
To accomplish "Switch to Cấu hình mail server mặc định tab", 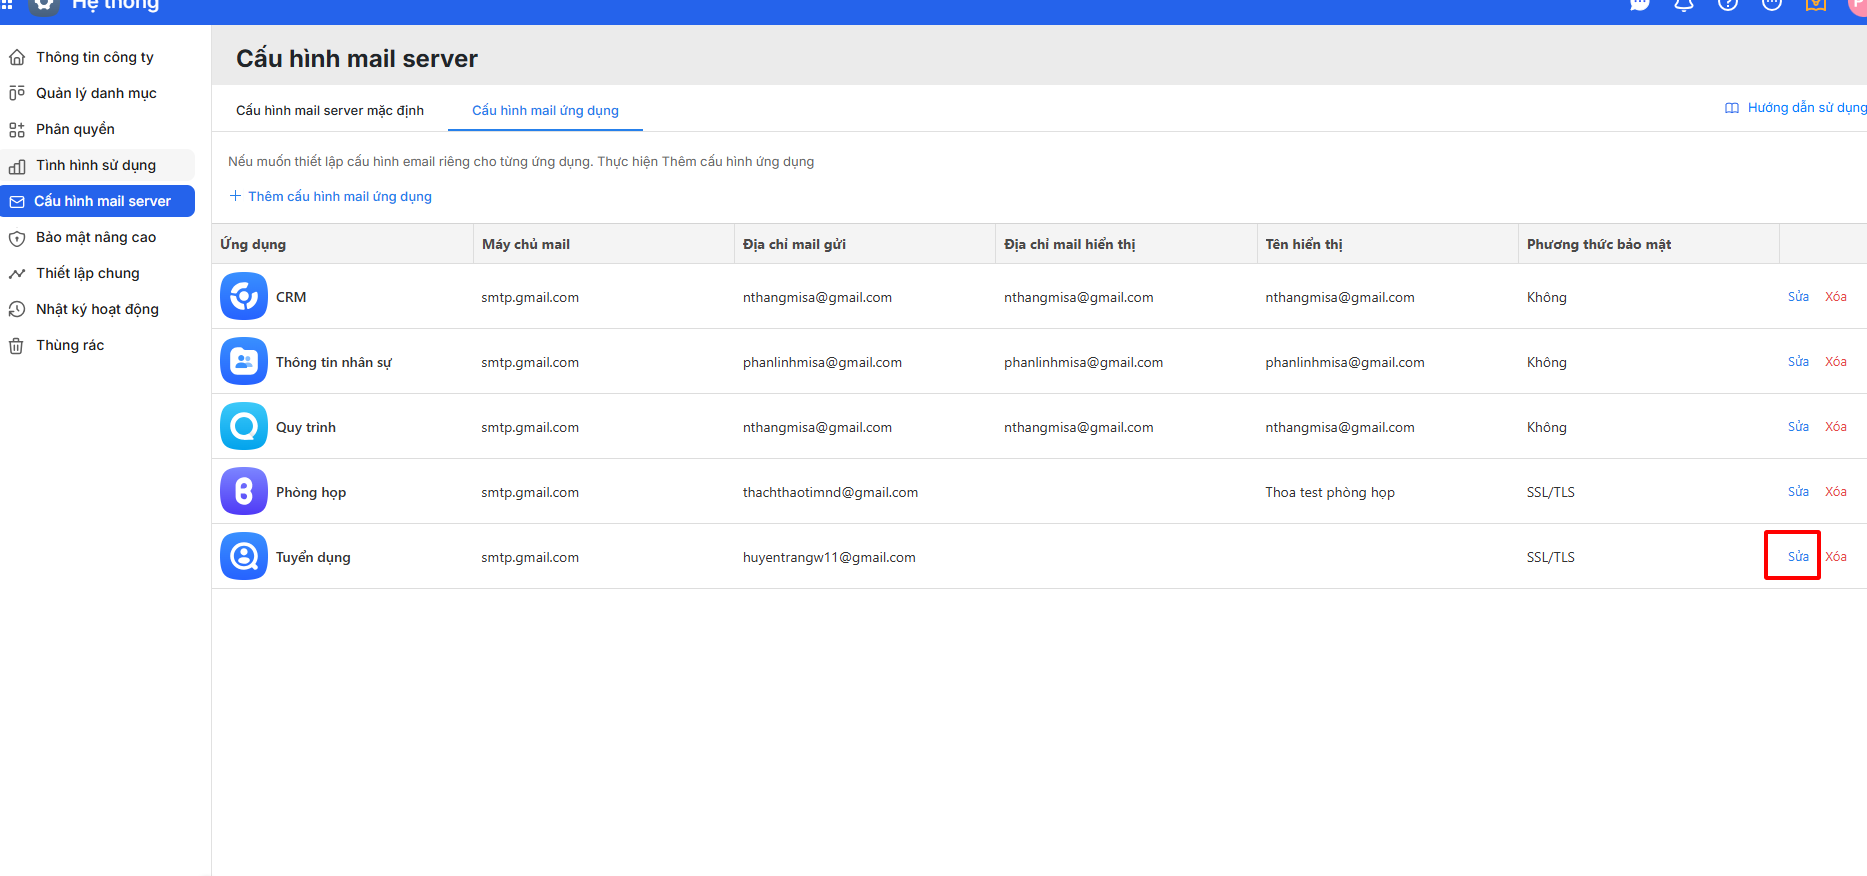I will (330, 111).
